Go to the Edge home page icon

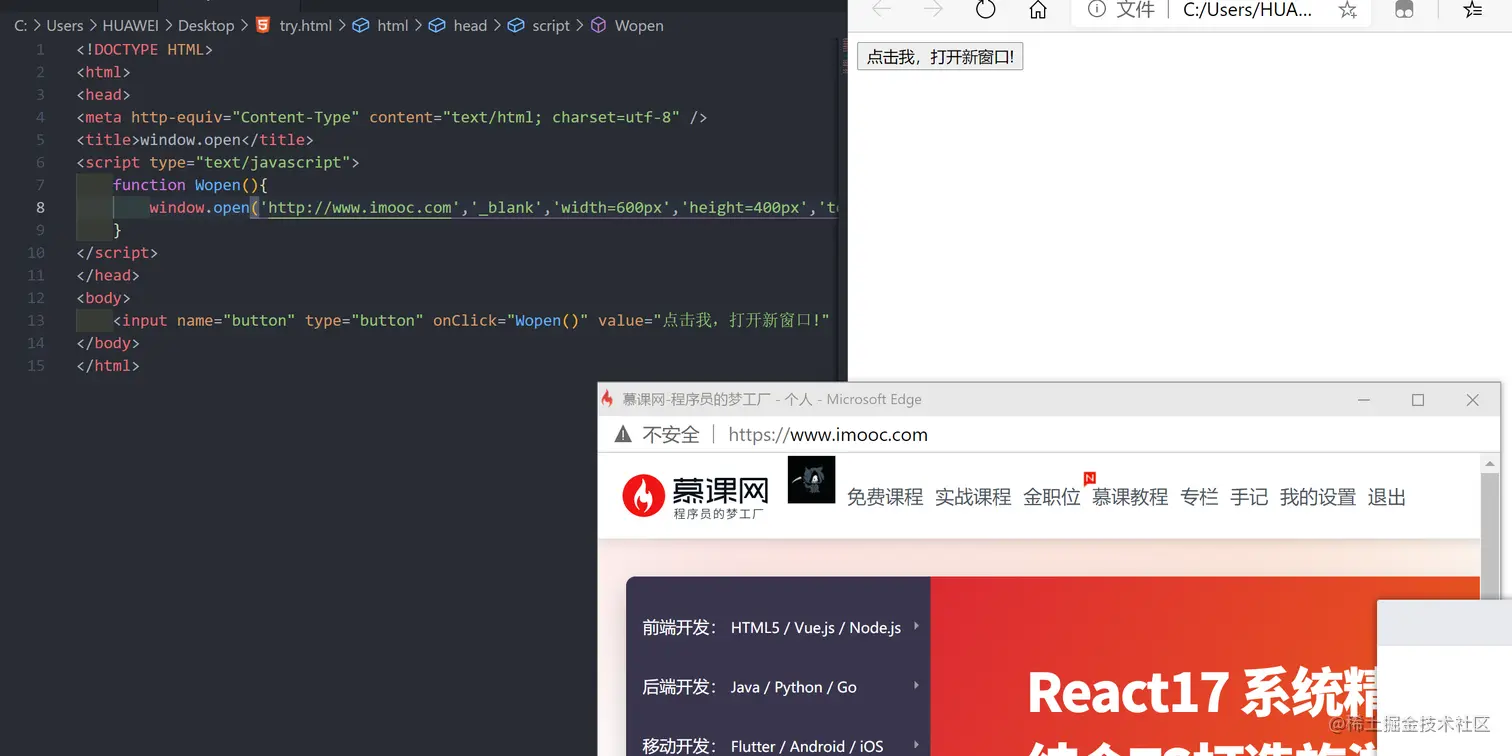coord(1038,10)
